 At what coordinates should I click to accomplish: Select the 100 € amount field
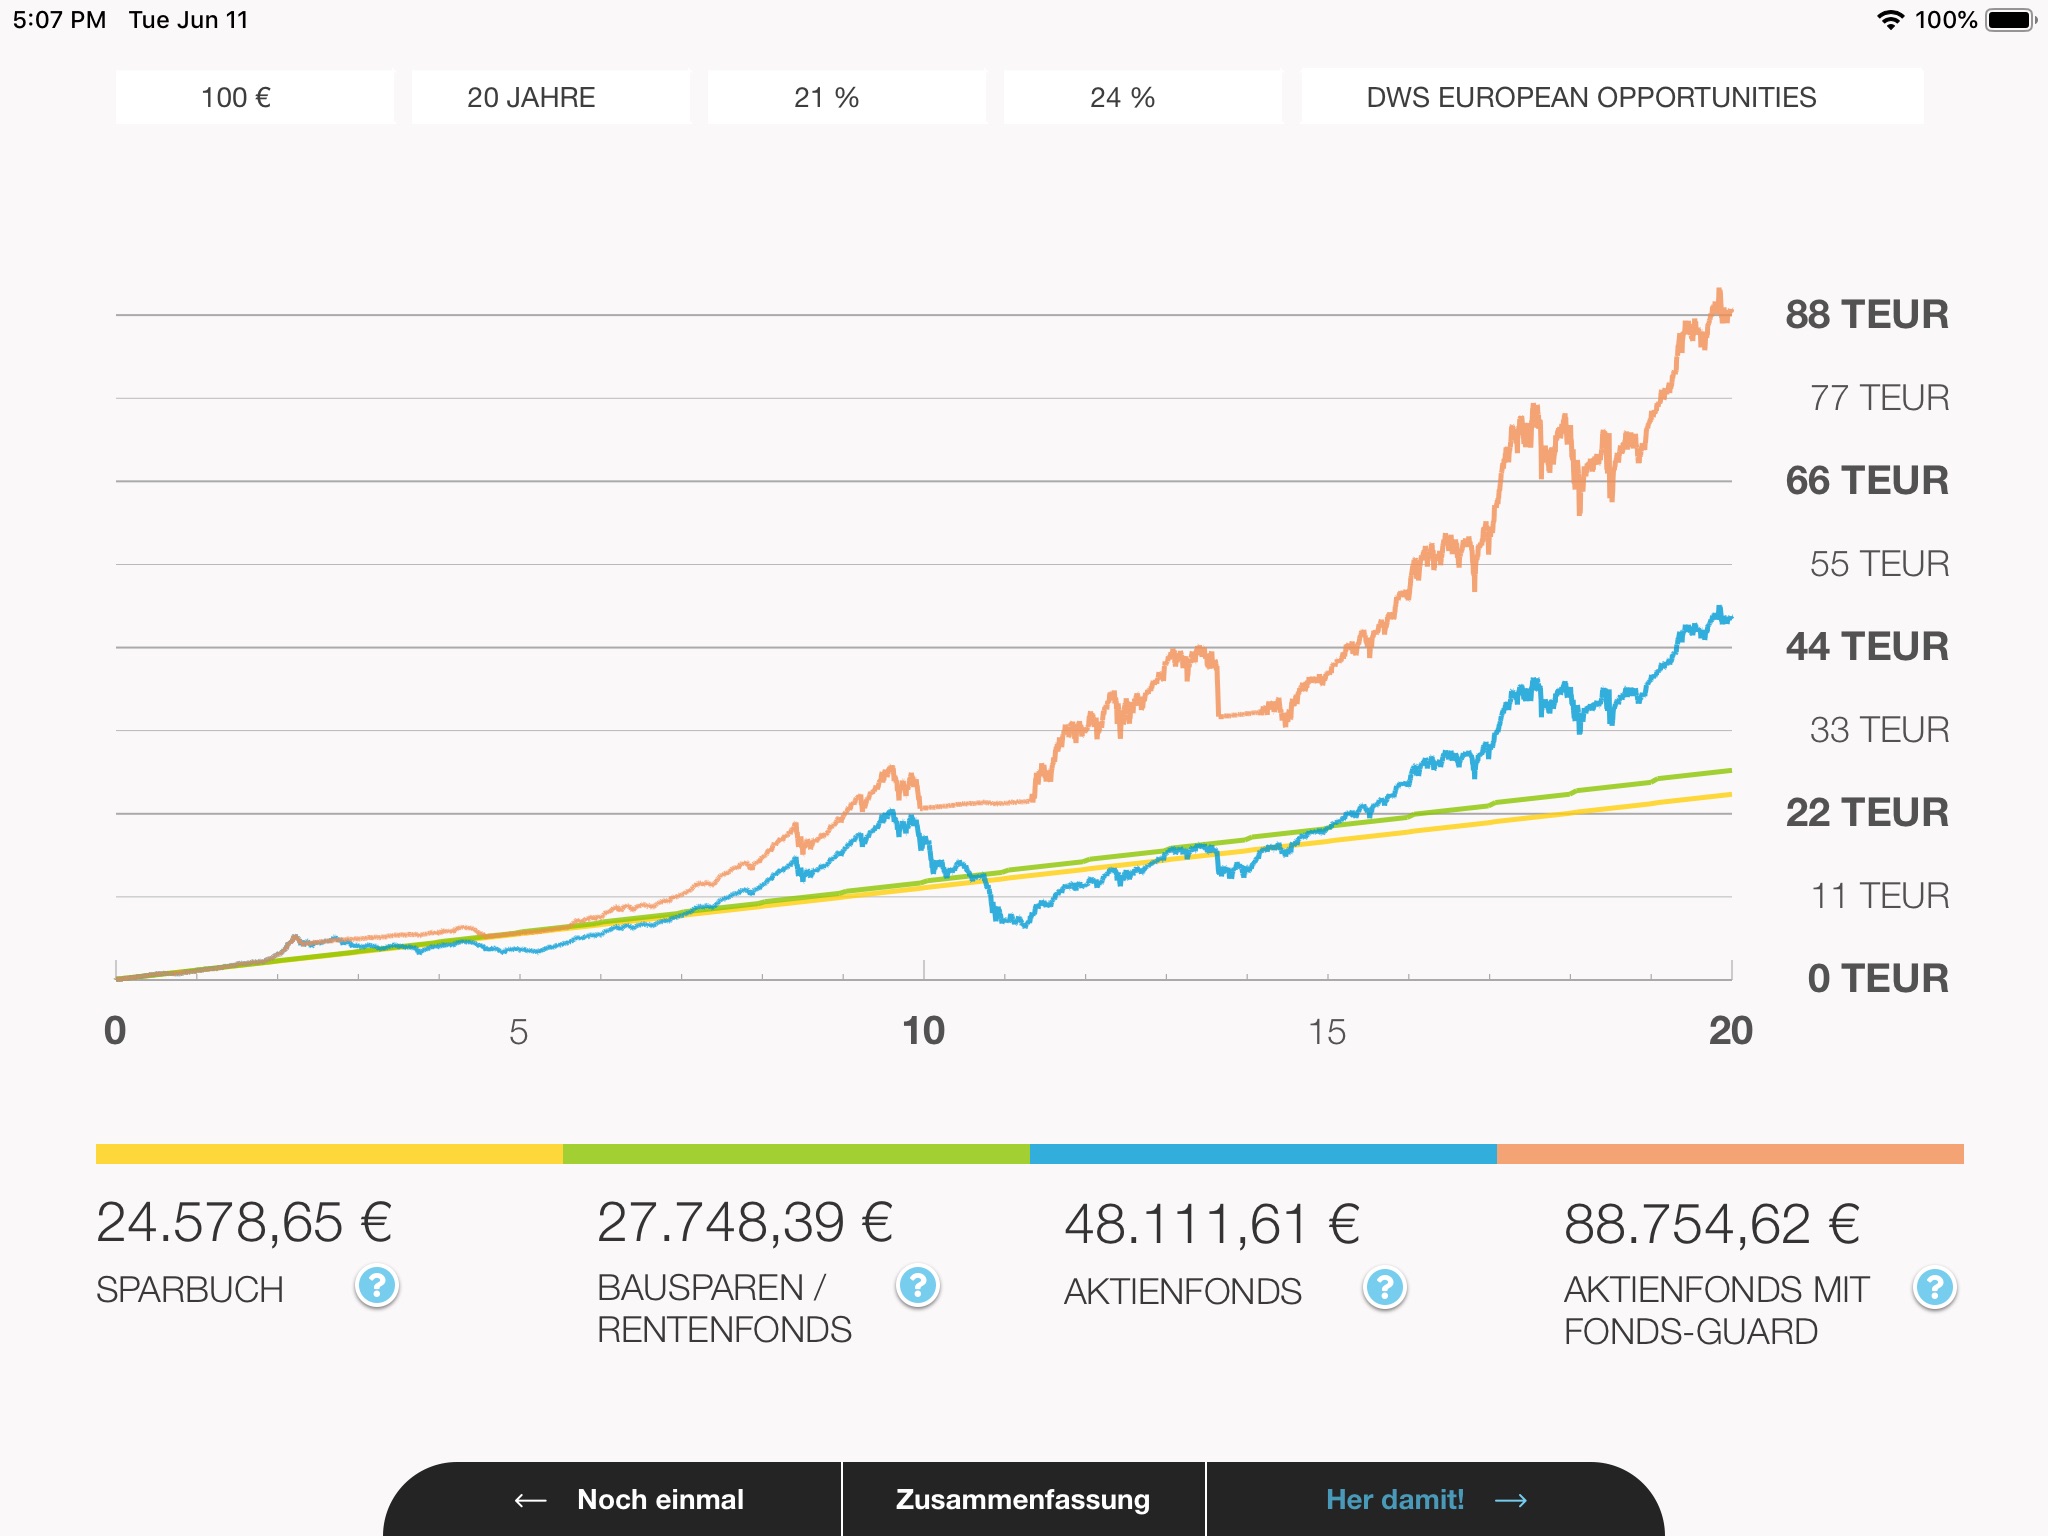(x=254, y=97)
